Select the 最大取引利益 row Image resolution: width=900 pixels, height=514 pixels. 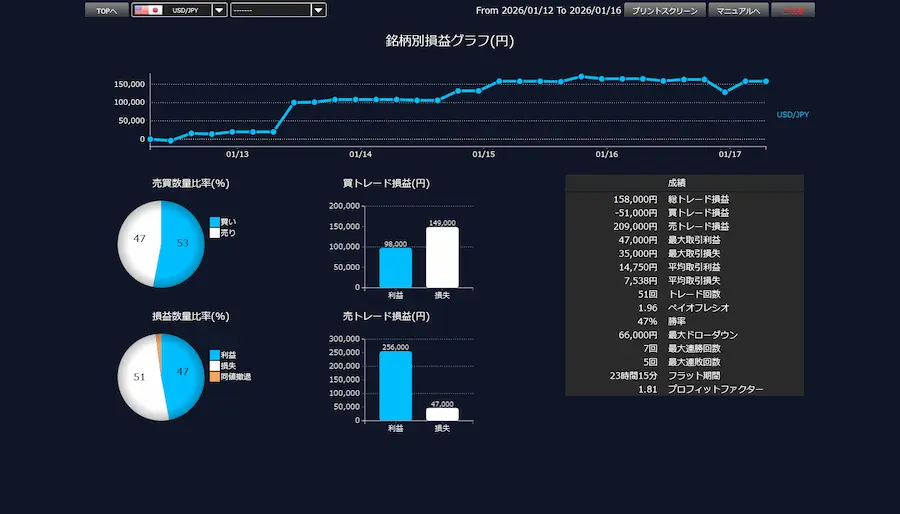[x=684, y=240]
